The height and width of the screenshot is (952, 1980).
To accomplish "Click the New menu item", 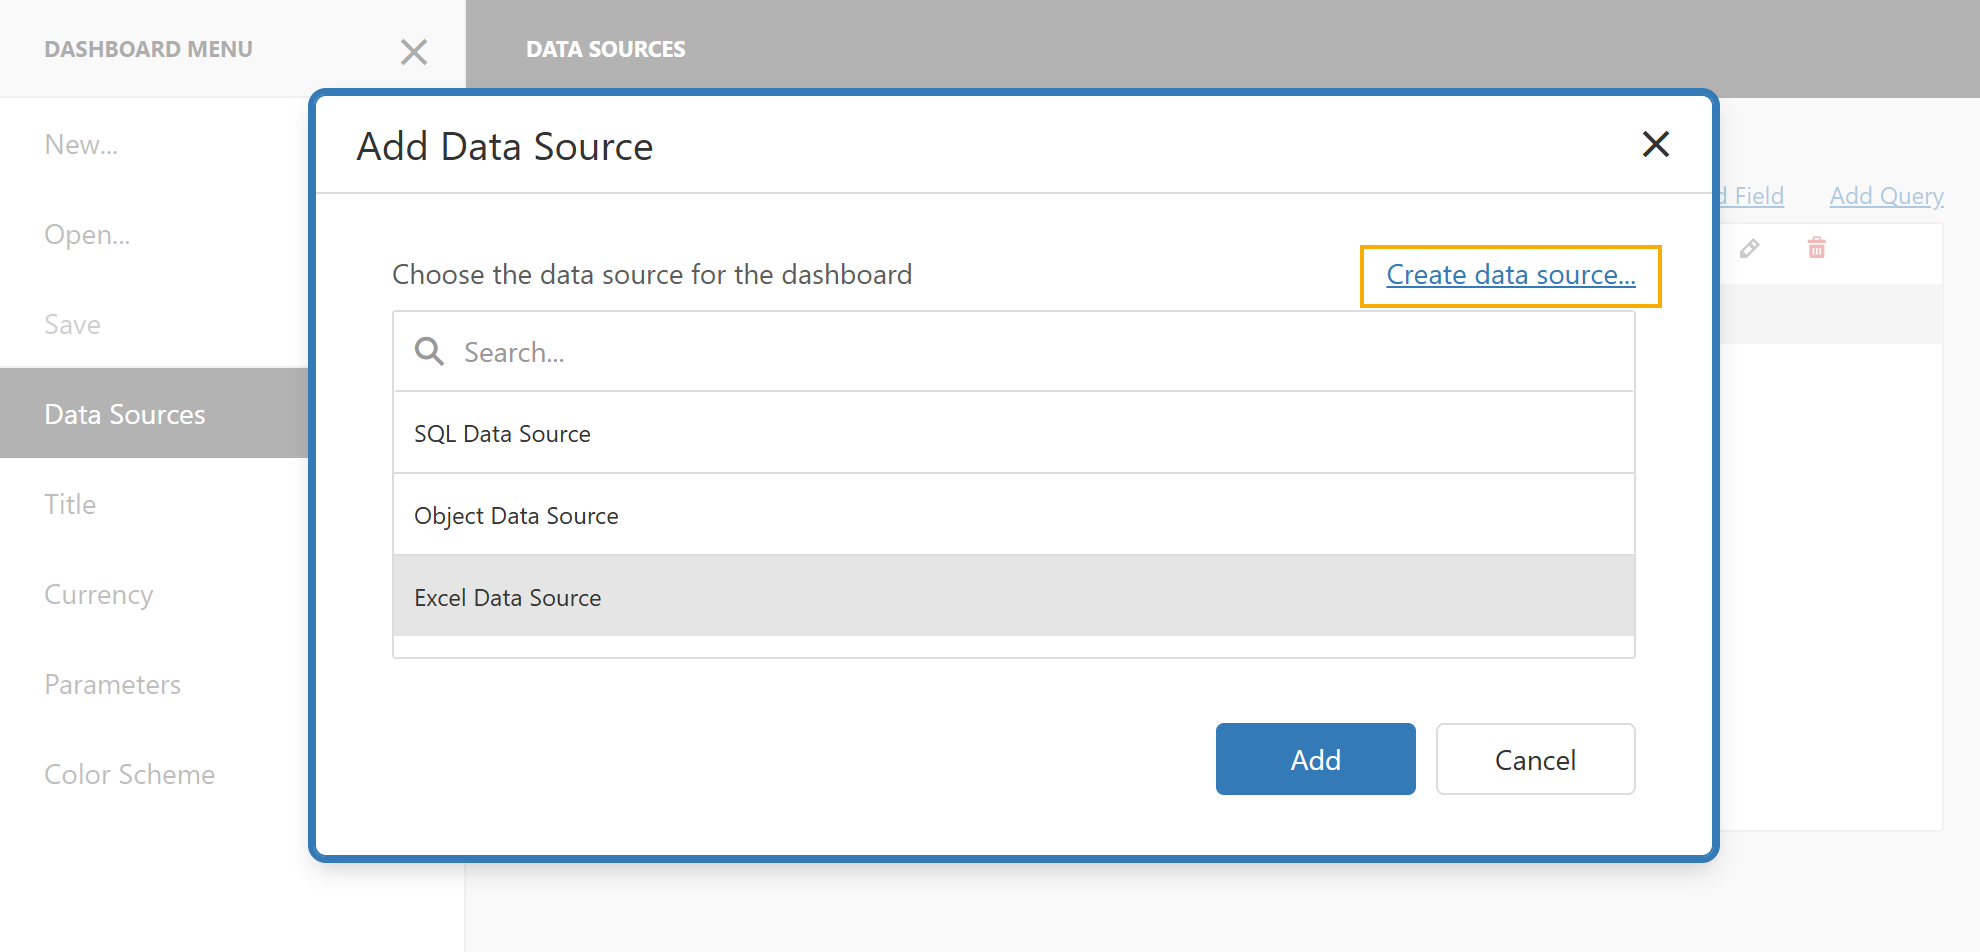I will click(82, 144).
